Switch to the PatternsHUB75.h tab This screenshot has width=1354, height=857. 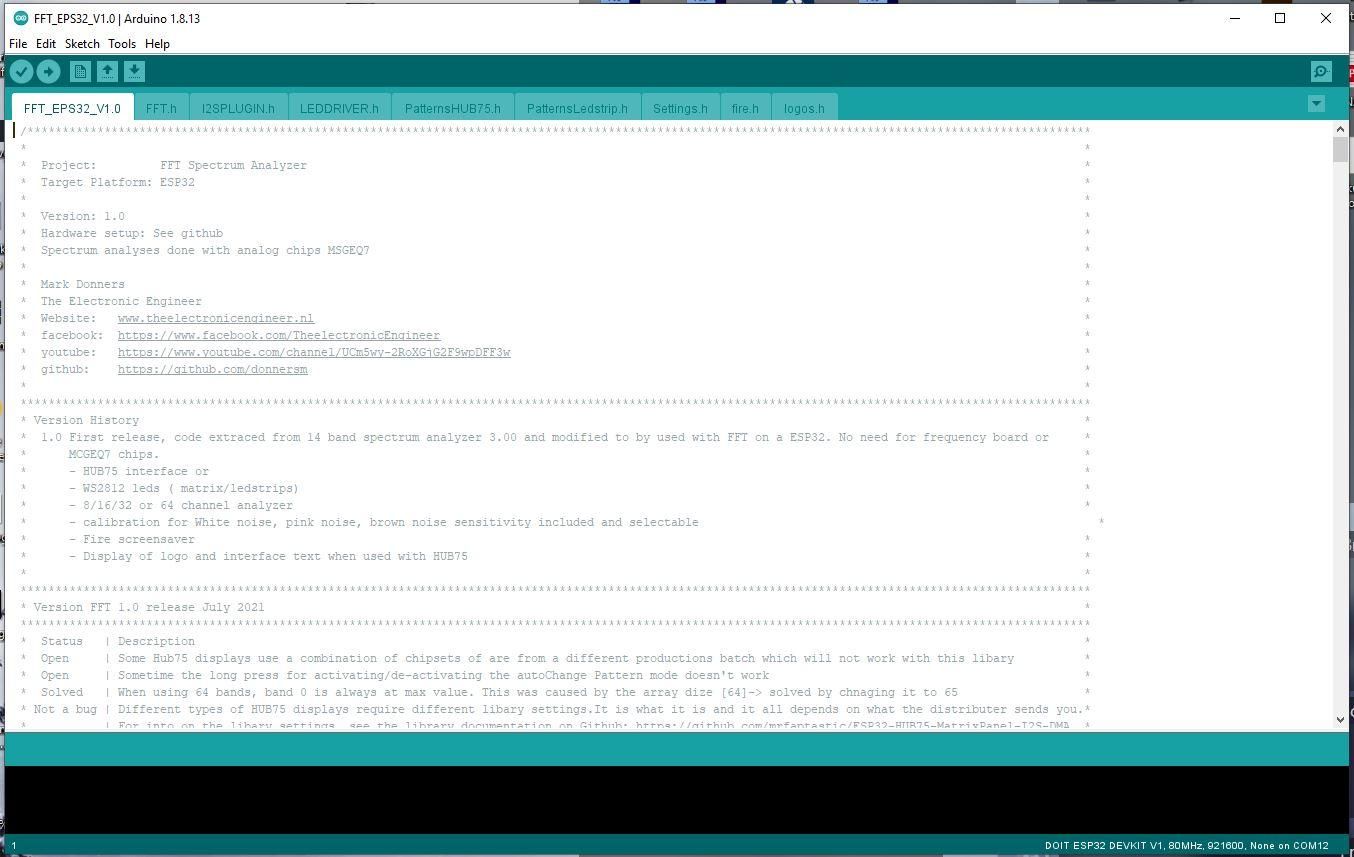pyautogui.click(x=453, y=108)
